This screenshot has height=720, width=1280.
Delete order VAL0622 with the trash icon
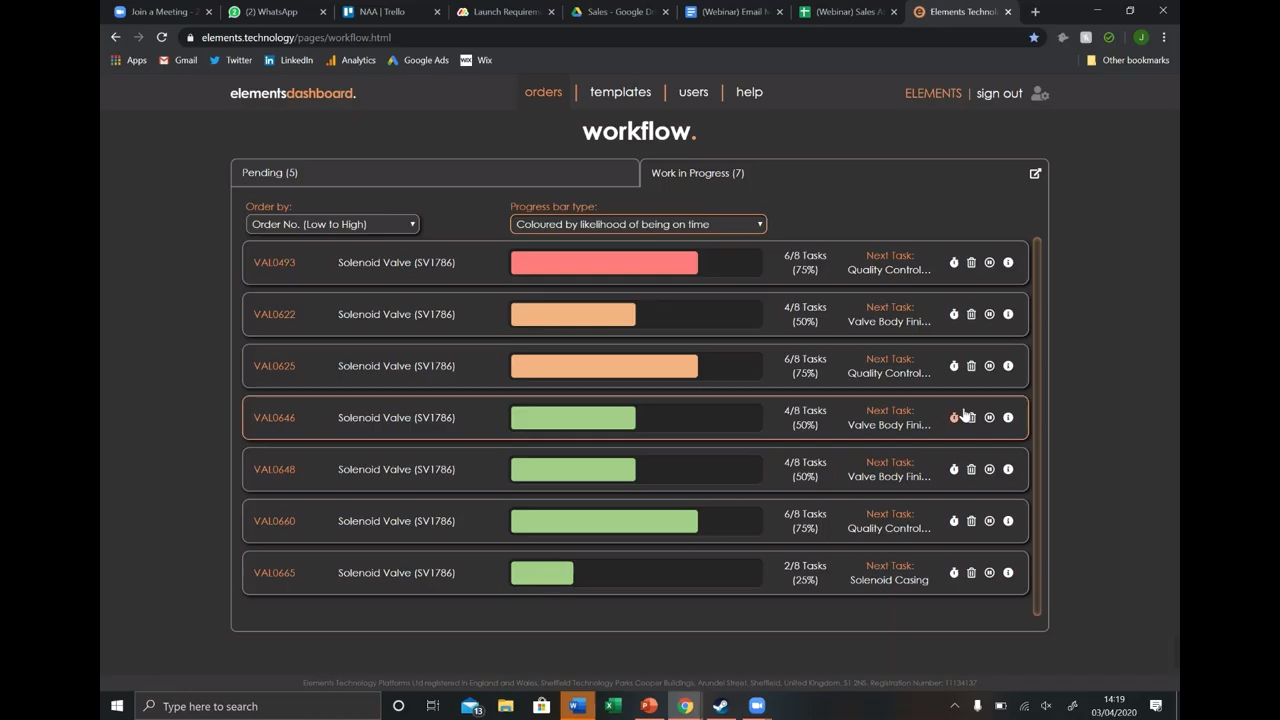[x=971, y=314]
